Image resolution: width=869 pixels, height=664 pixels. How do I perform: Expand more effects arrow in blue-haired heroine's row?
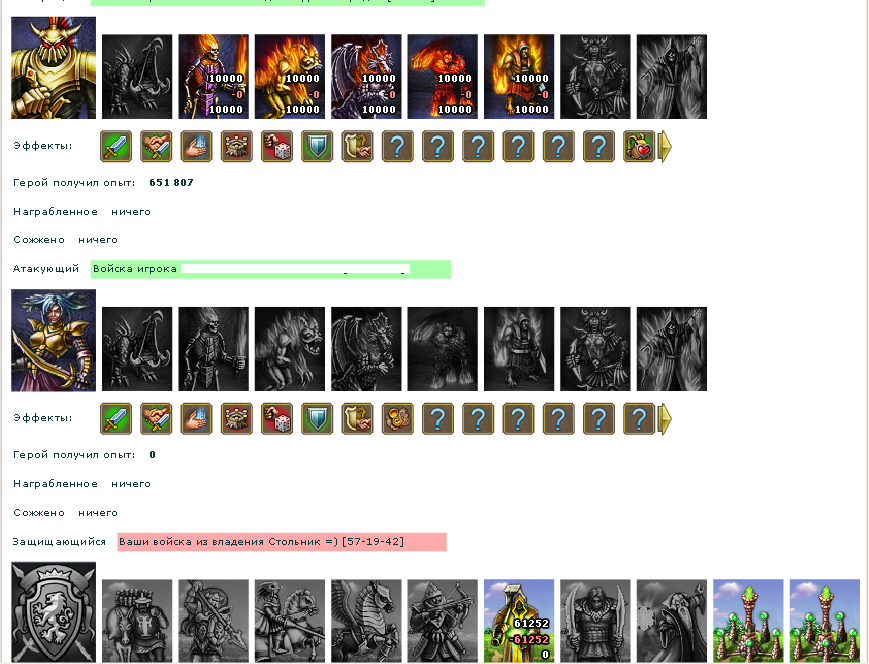coord(664,418)
